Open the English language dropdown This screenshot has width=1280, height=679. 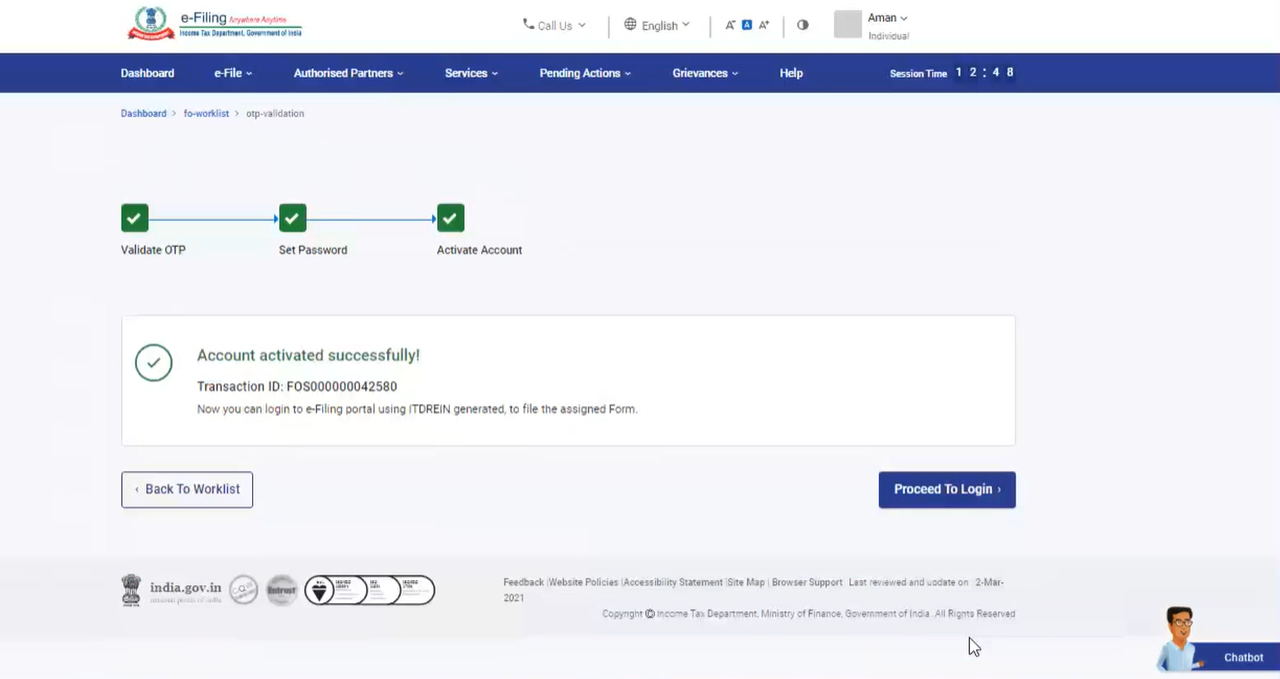tap(657, 25)
